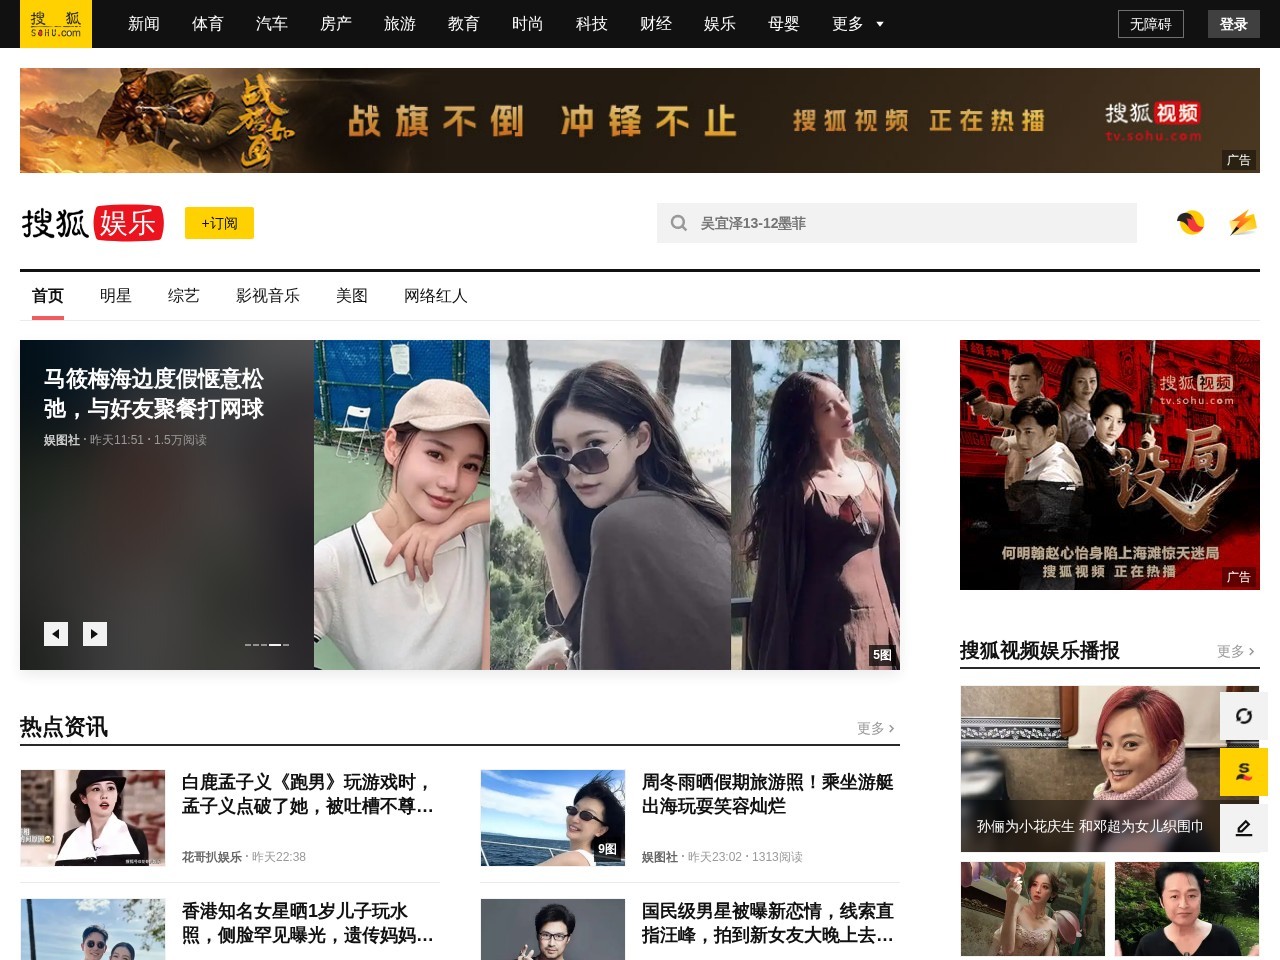Click the 战旗不倒 冲锋不止 banner ad
This screenshot has width=1280, height=960.
[x=640, y=120]
